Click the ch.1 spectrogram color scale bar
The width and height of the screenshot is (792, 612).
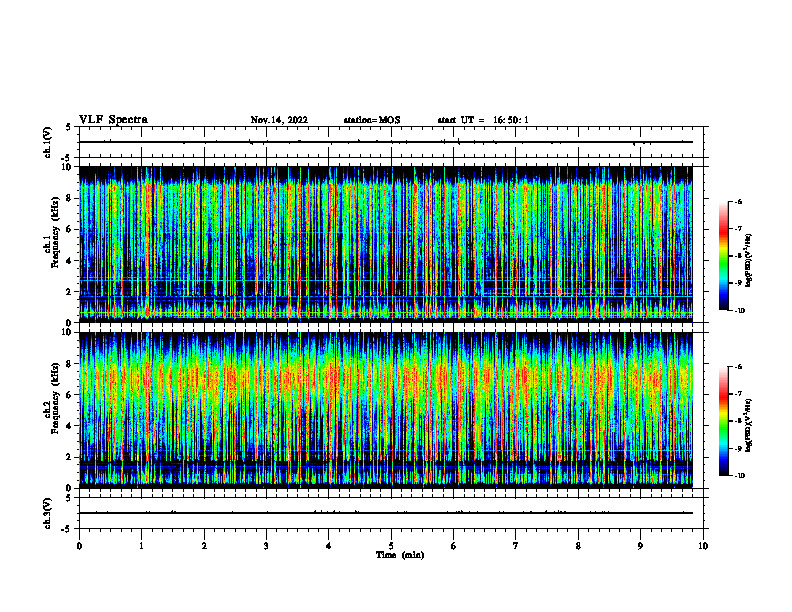pos(724,256)
